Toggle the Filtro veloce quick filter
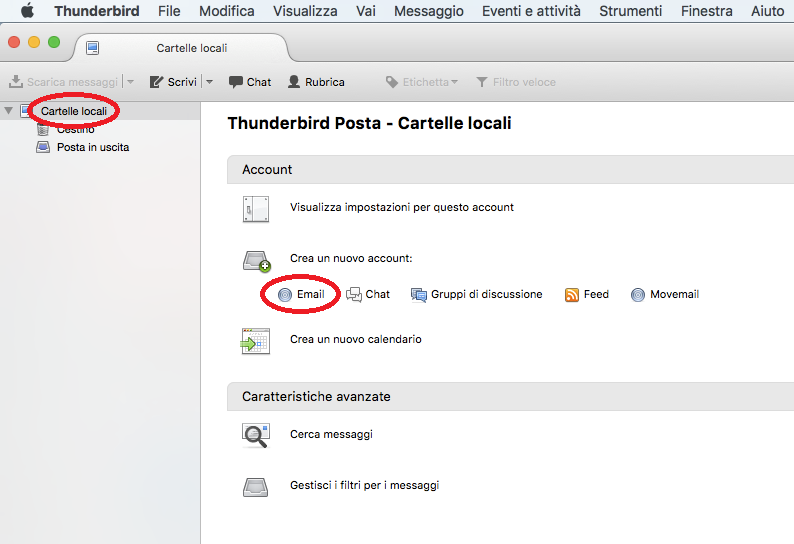The image size is (794, 544). [515, 82]
